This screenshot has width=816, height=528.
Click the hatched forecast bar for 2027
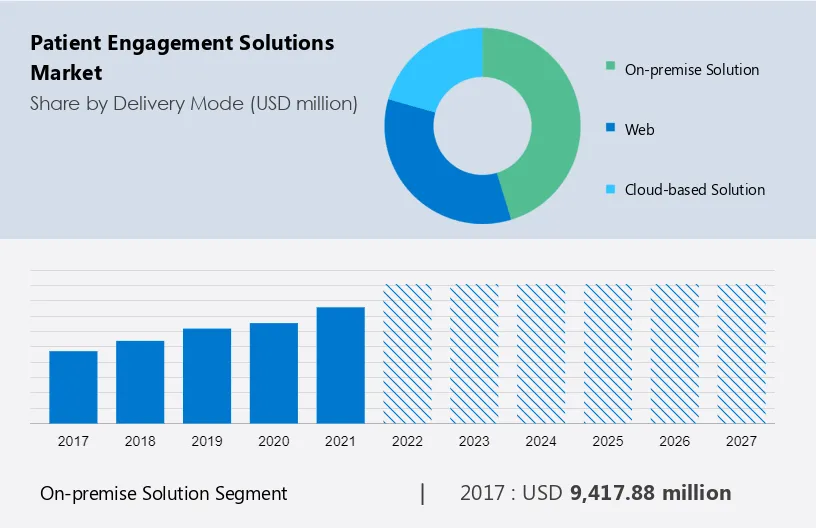(x=742, y=354)
